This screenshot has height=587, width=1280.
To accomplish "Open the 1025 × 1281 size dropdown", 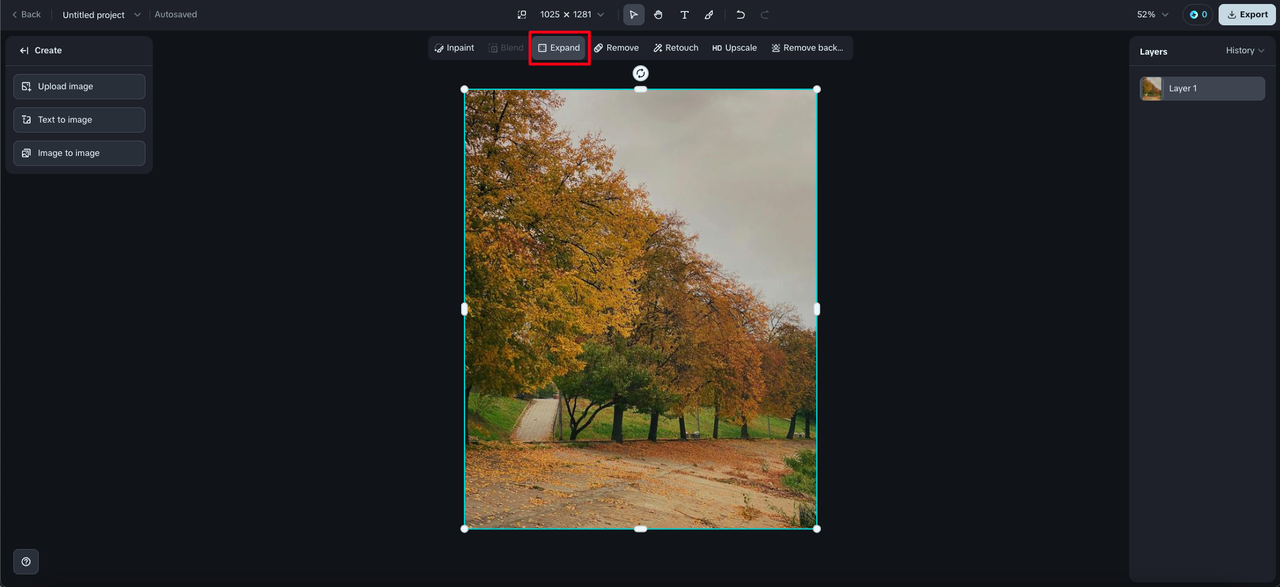I will (572, 15).
